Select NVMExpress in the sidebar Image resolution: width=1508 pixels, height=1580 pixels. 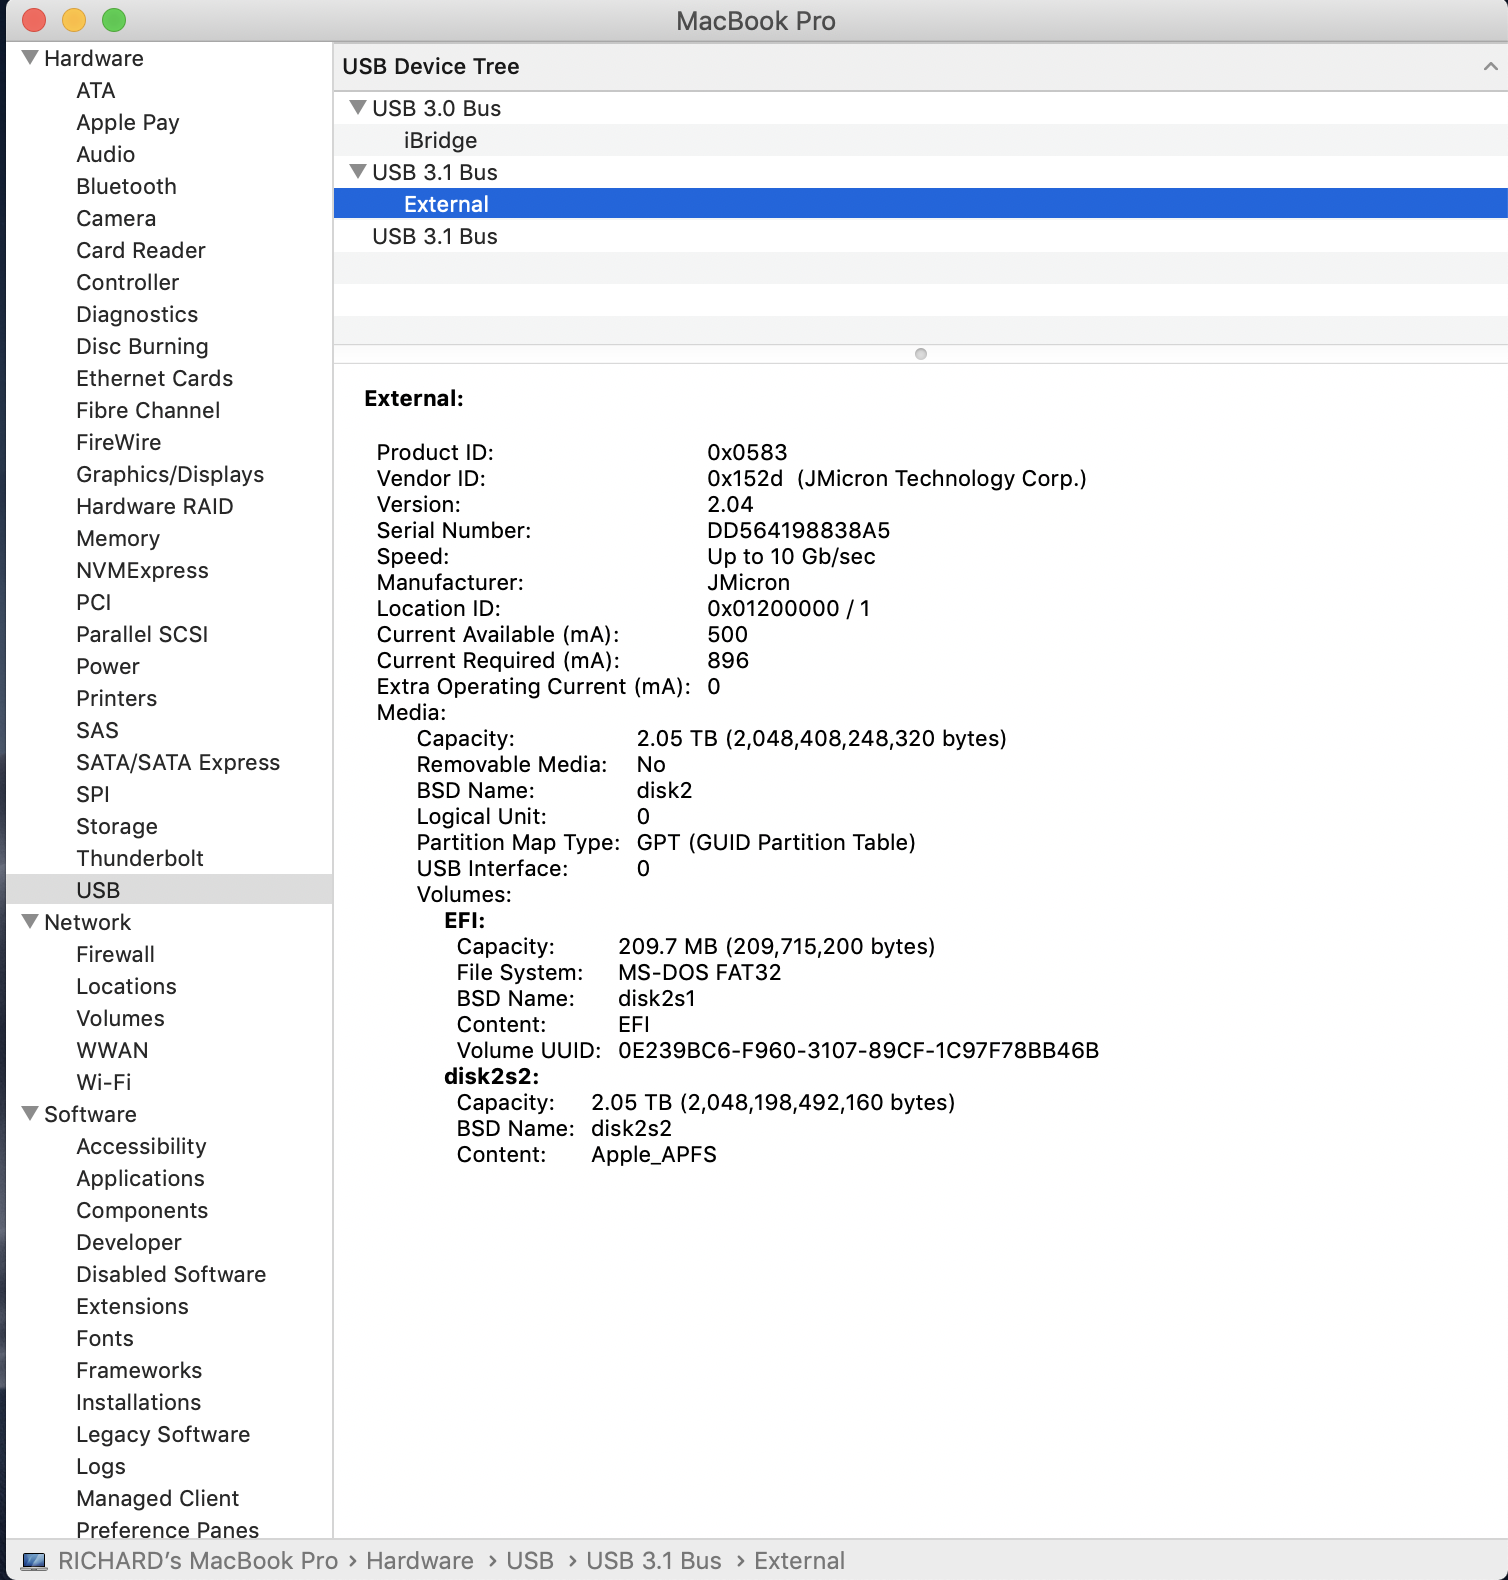click(143, 570)
